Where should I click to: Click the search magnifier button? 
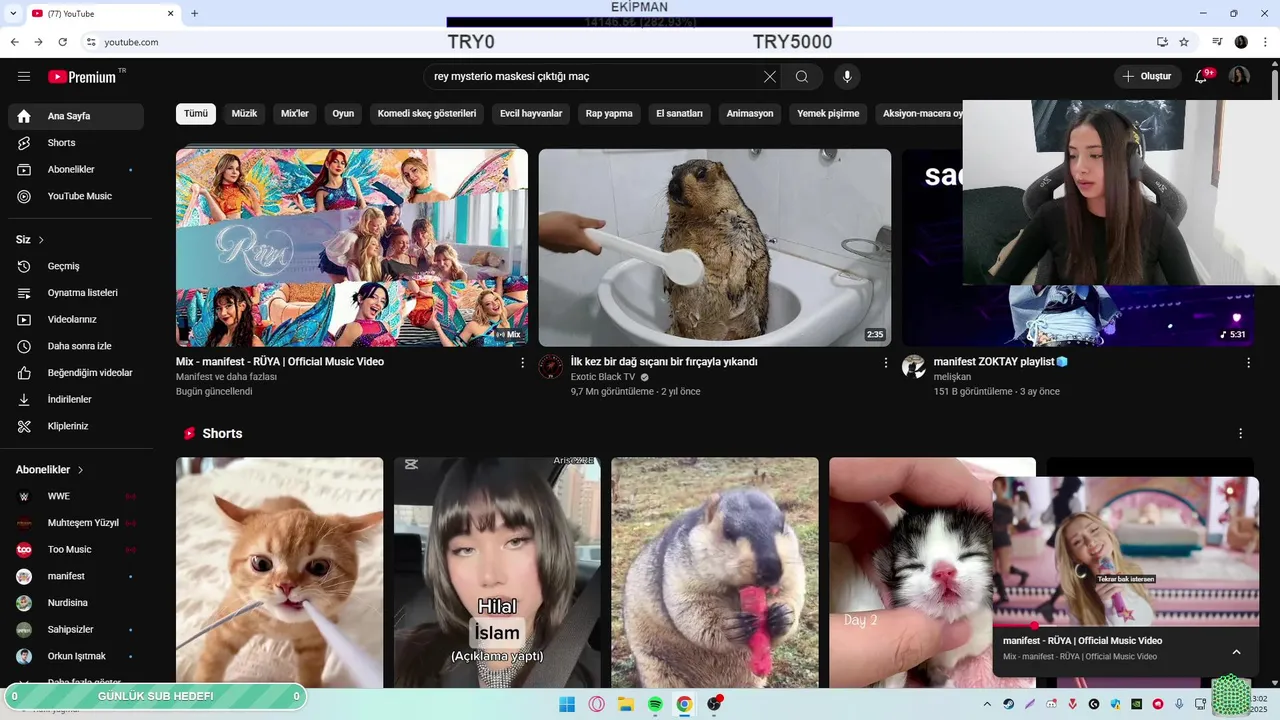coord(802,77)
